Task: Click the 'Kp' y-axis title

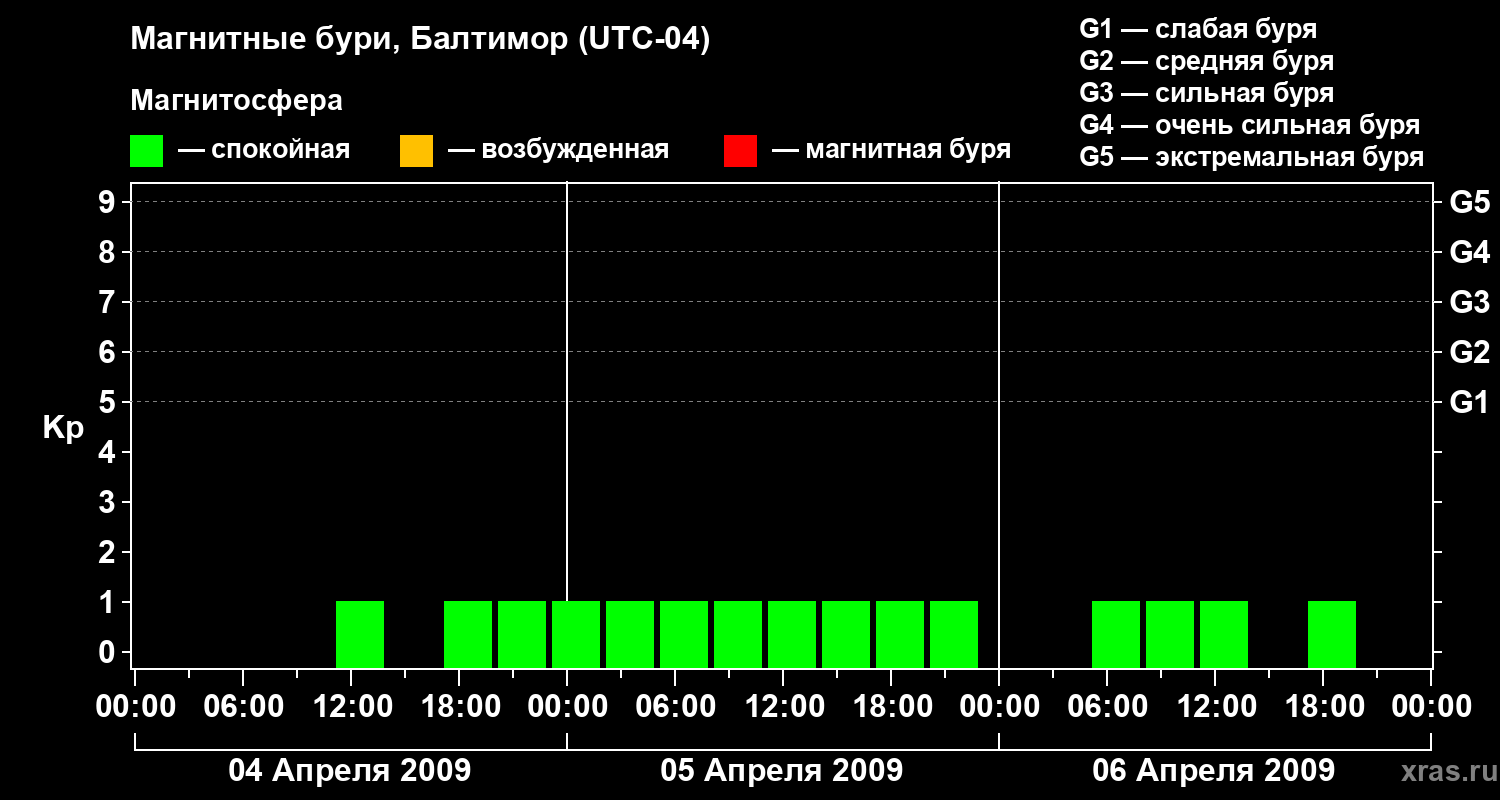Action: click(63, 428)
